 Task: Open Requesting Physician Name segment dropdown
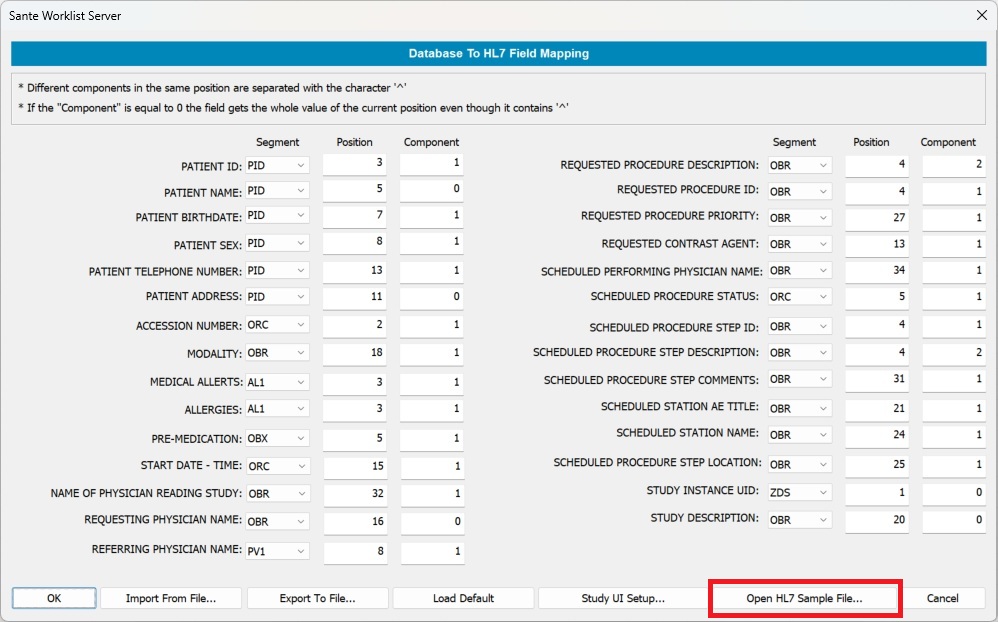(278, 521)
